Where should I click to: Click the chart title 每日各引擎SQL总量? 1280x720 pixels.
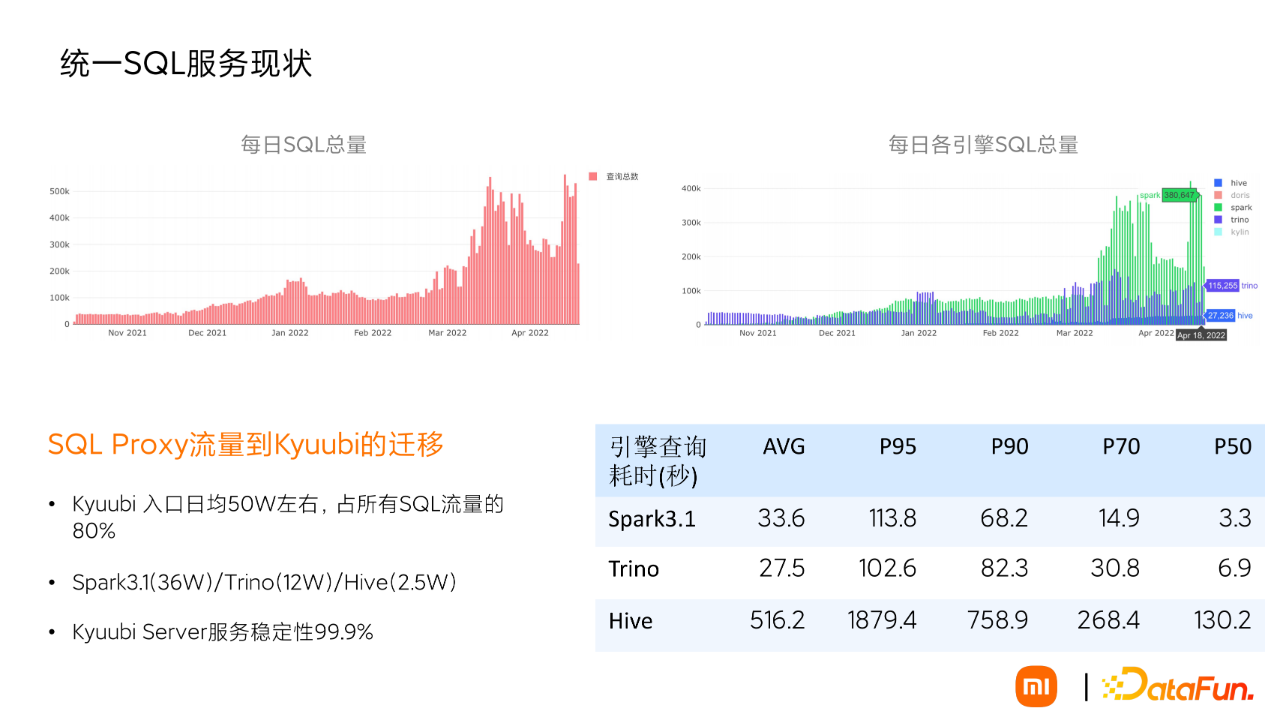(983, 145)
